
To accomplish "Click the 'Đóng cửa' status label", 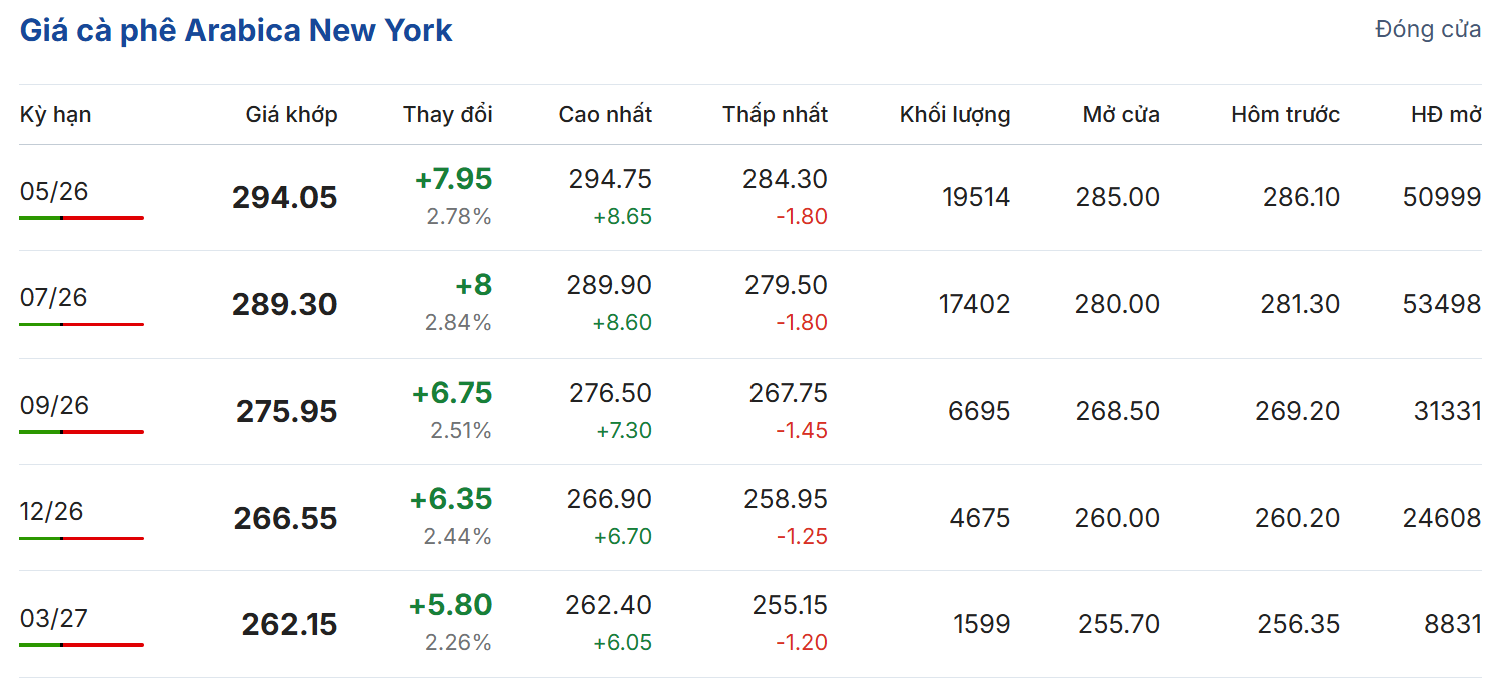I will click(x=1428, y=30).
